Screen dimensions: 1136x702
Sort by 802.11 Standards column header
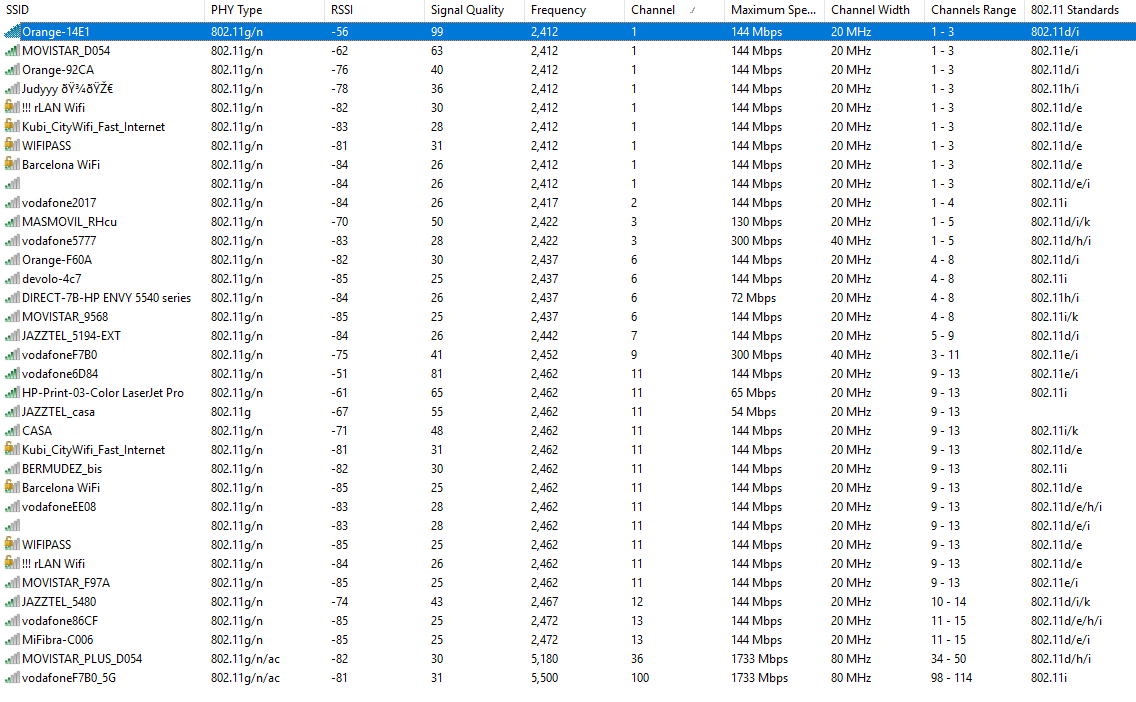(x=1080, y=10)
